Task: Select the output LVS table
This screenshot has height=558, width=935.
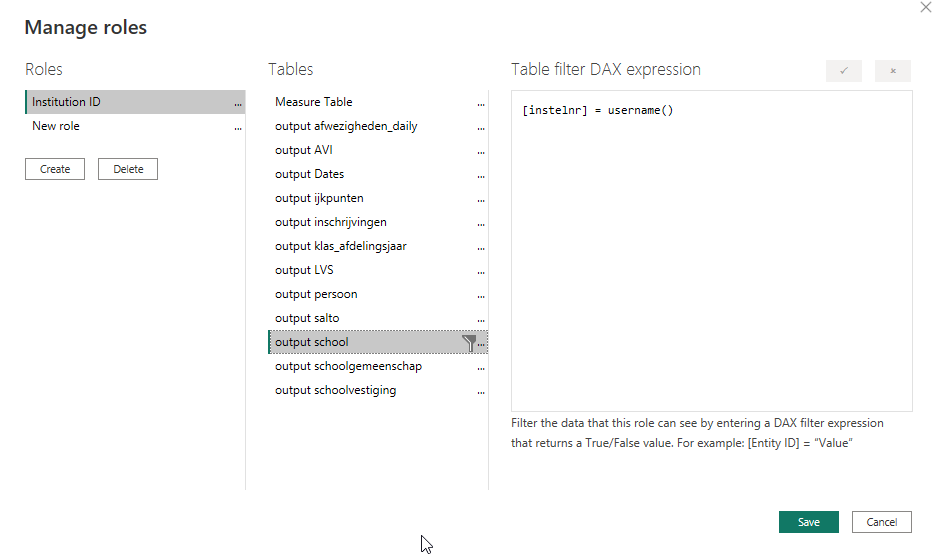Action: click(378, 270)
